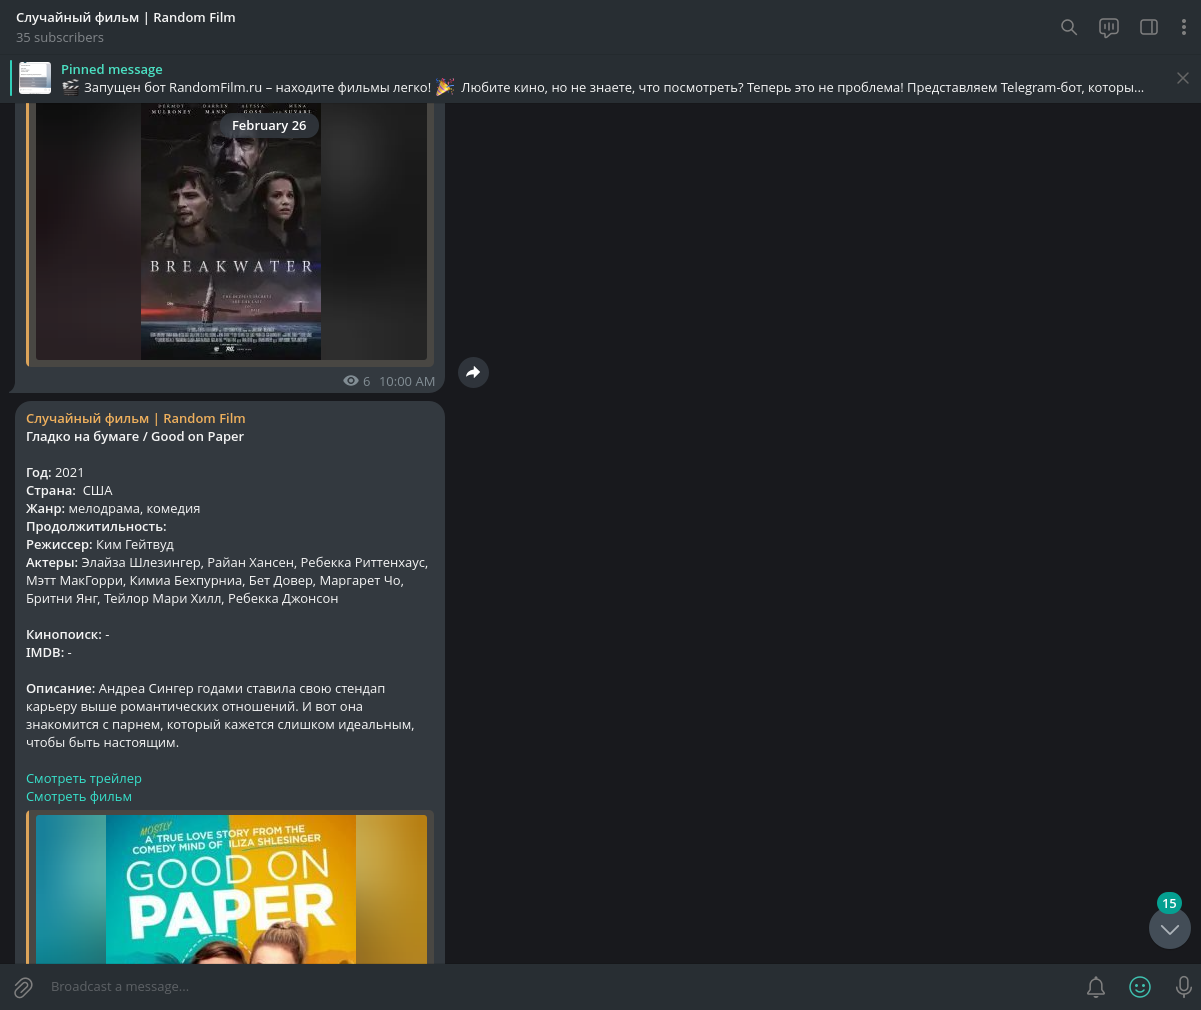Attach a file with the paperclip icon
This screenshot has height=1010, width=1201.
point(24,987)
